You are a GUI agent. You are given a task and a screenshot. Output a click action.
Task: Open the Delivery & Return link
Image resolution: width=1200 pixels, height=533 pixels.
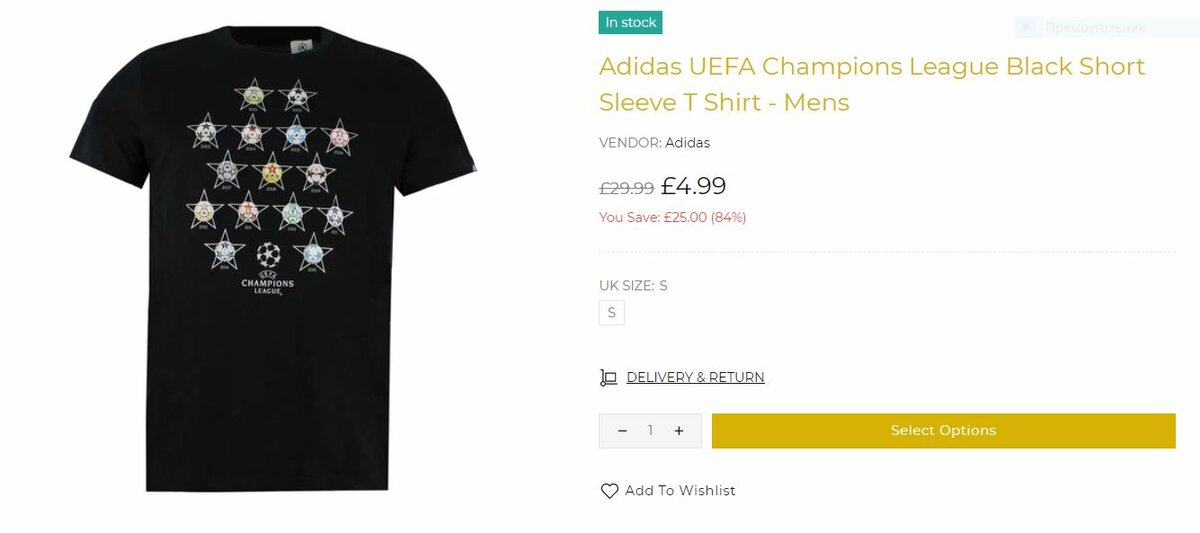(695, 378)
